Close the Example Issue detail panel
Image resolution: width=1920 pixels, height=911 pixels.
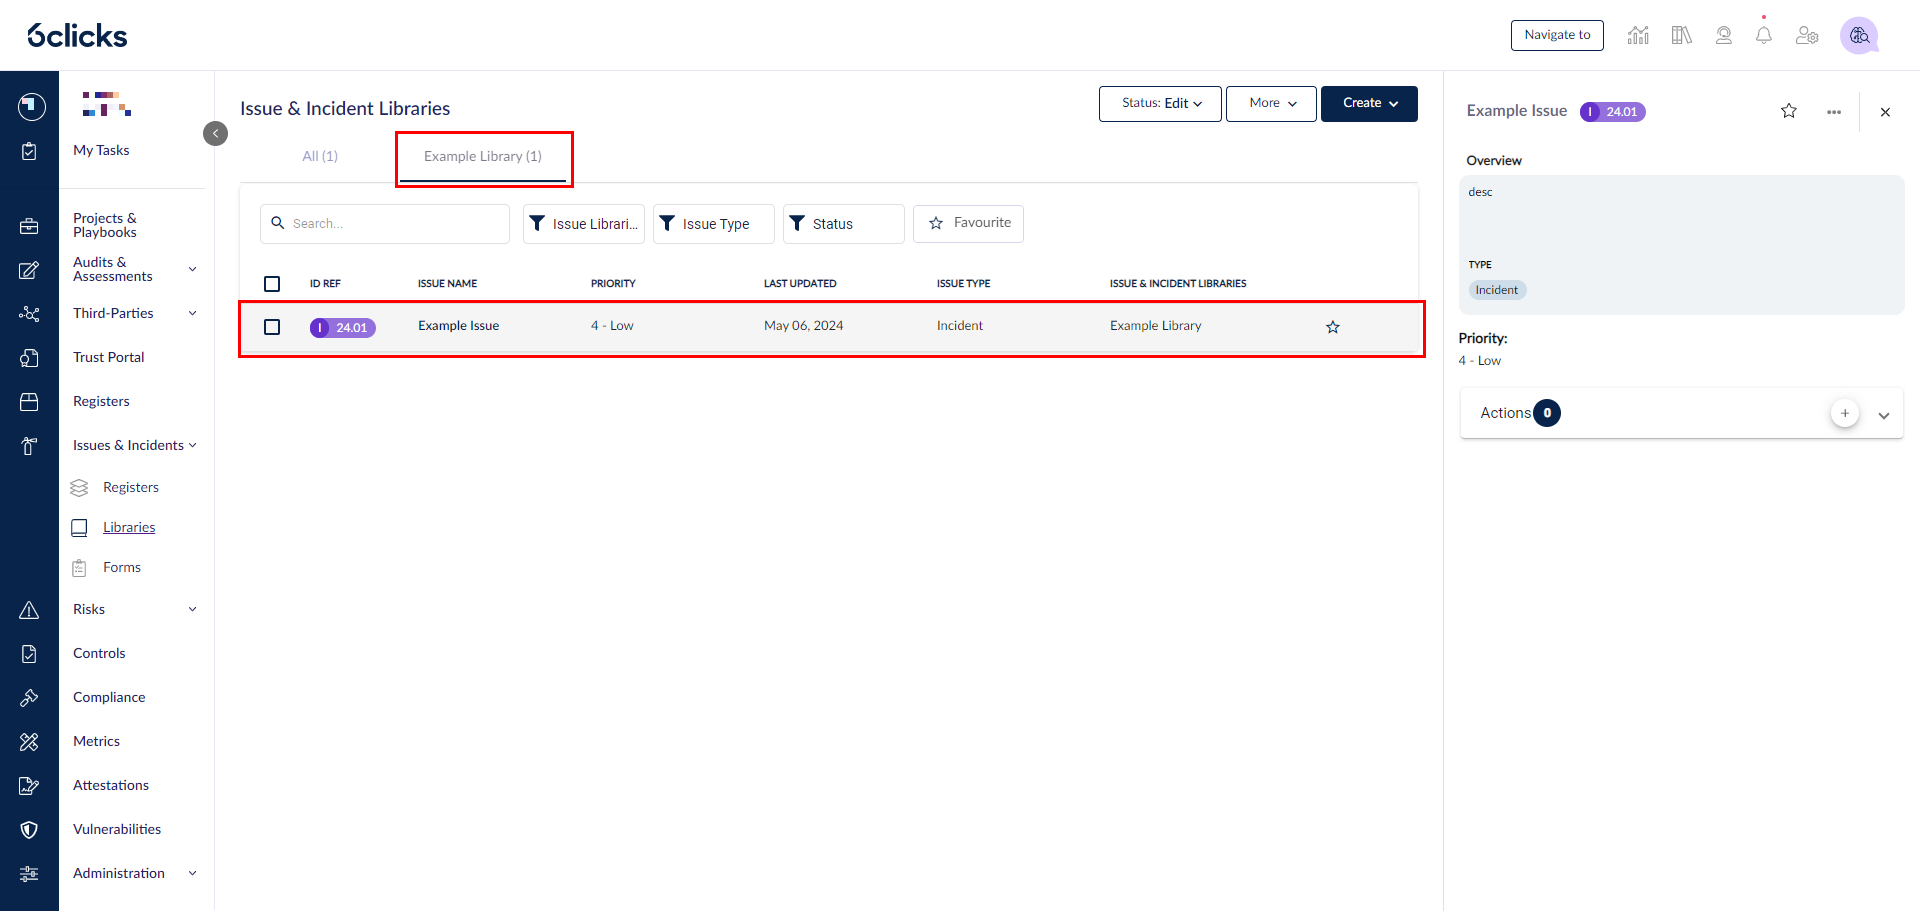tap(1885, 112)
